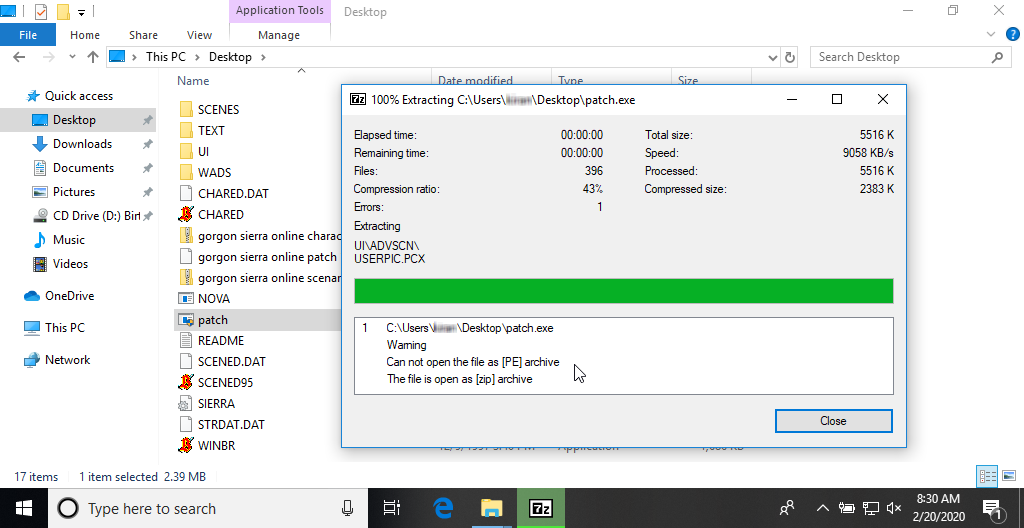Switch to the Home ribbon tab
This screenshot has width=1024, height=528.
click(85, 35)
